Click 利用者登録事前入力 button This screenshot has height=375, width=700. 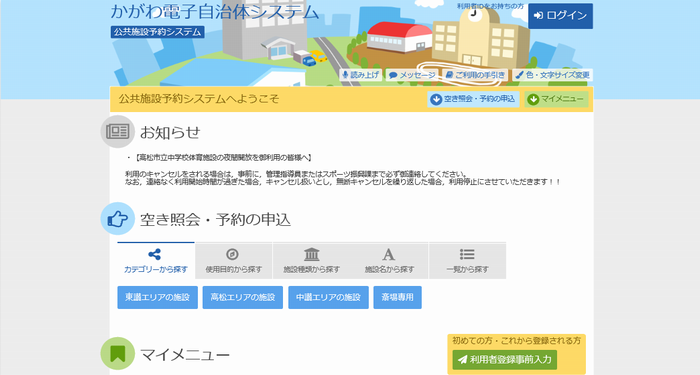[504, 359]
